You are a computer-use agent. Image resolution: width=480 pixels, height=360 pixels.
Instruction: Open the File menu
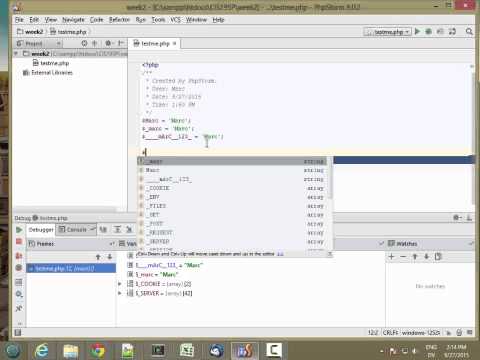[x=19, y=20]
